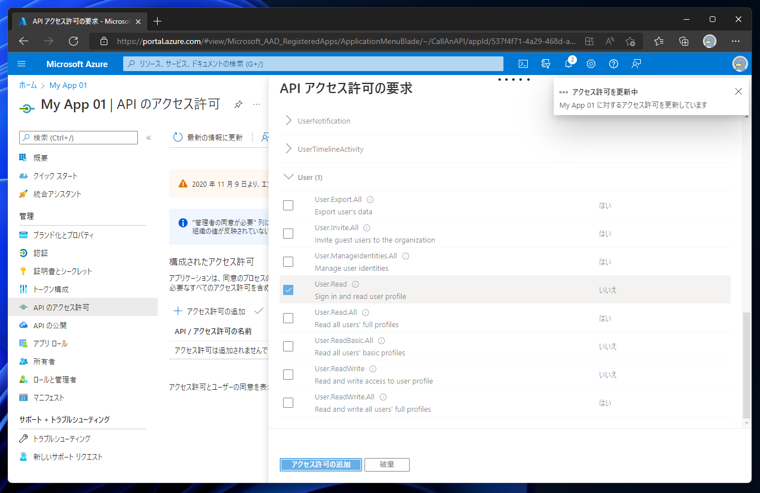Viewport: 760px width, 493px height.
Task: Show info for User.Export.All permission
Action: pyautogui.click(x=370, y=200)
